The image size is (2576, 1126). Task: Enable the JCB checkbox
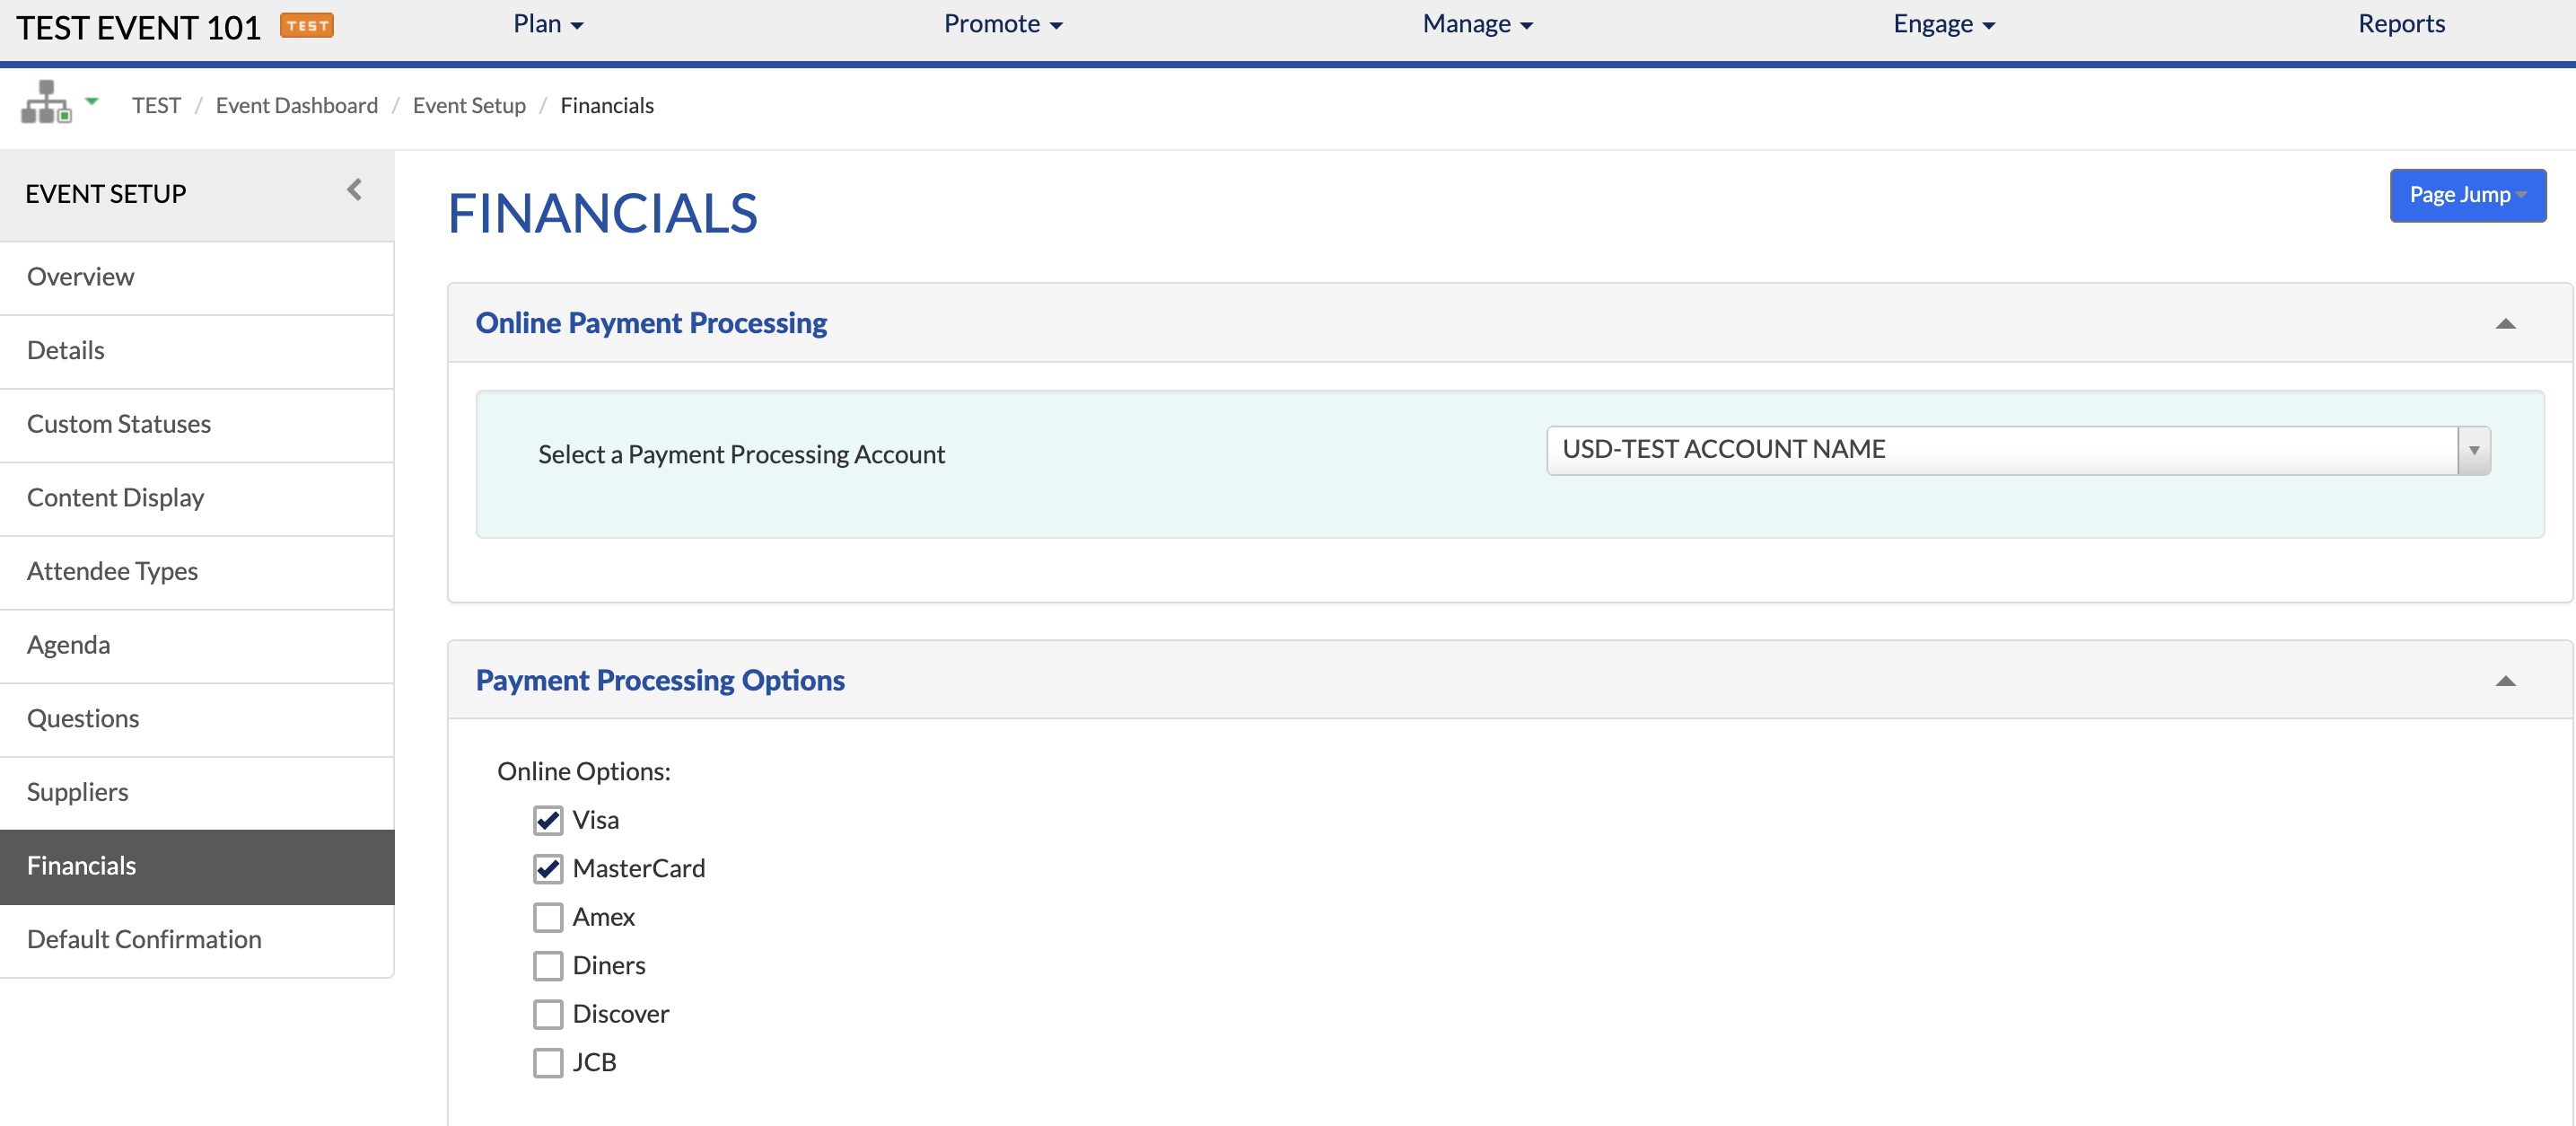[548, 1062]
